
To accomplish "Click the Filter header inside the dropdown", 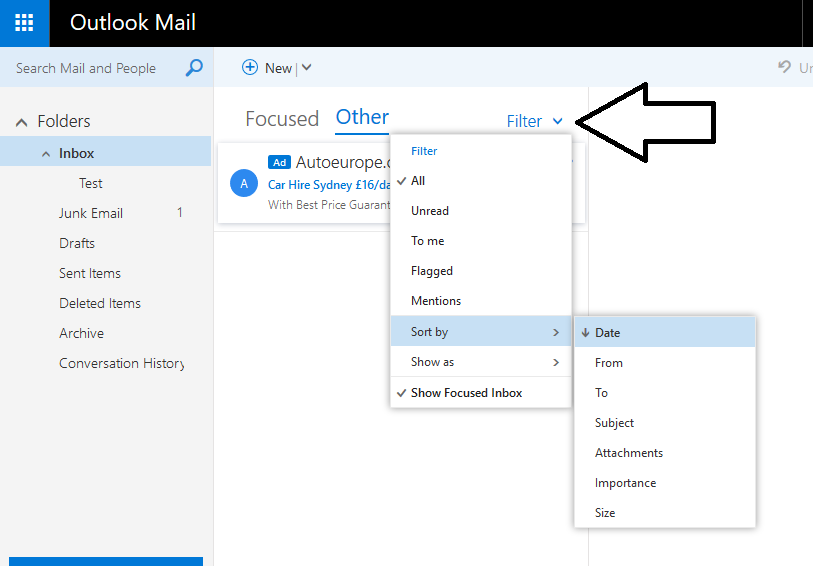I will [424, 151].
